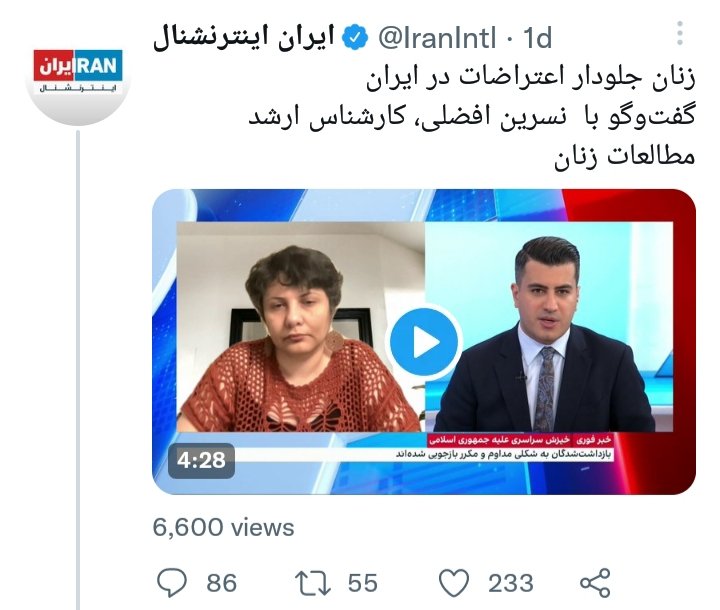
Task: Click the 6,600 views count
Action: click(x=223, y=527)
